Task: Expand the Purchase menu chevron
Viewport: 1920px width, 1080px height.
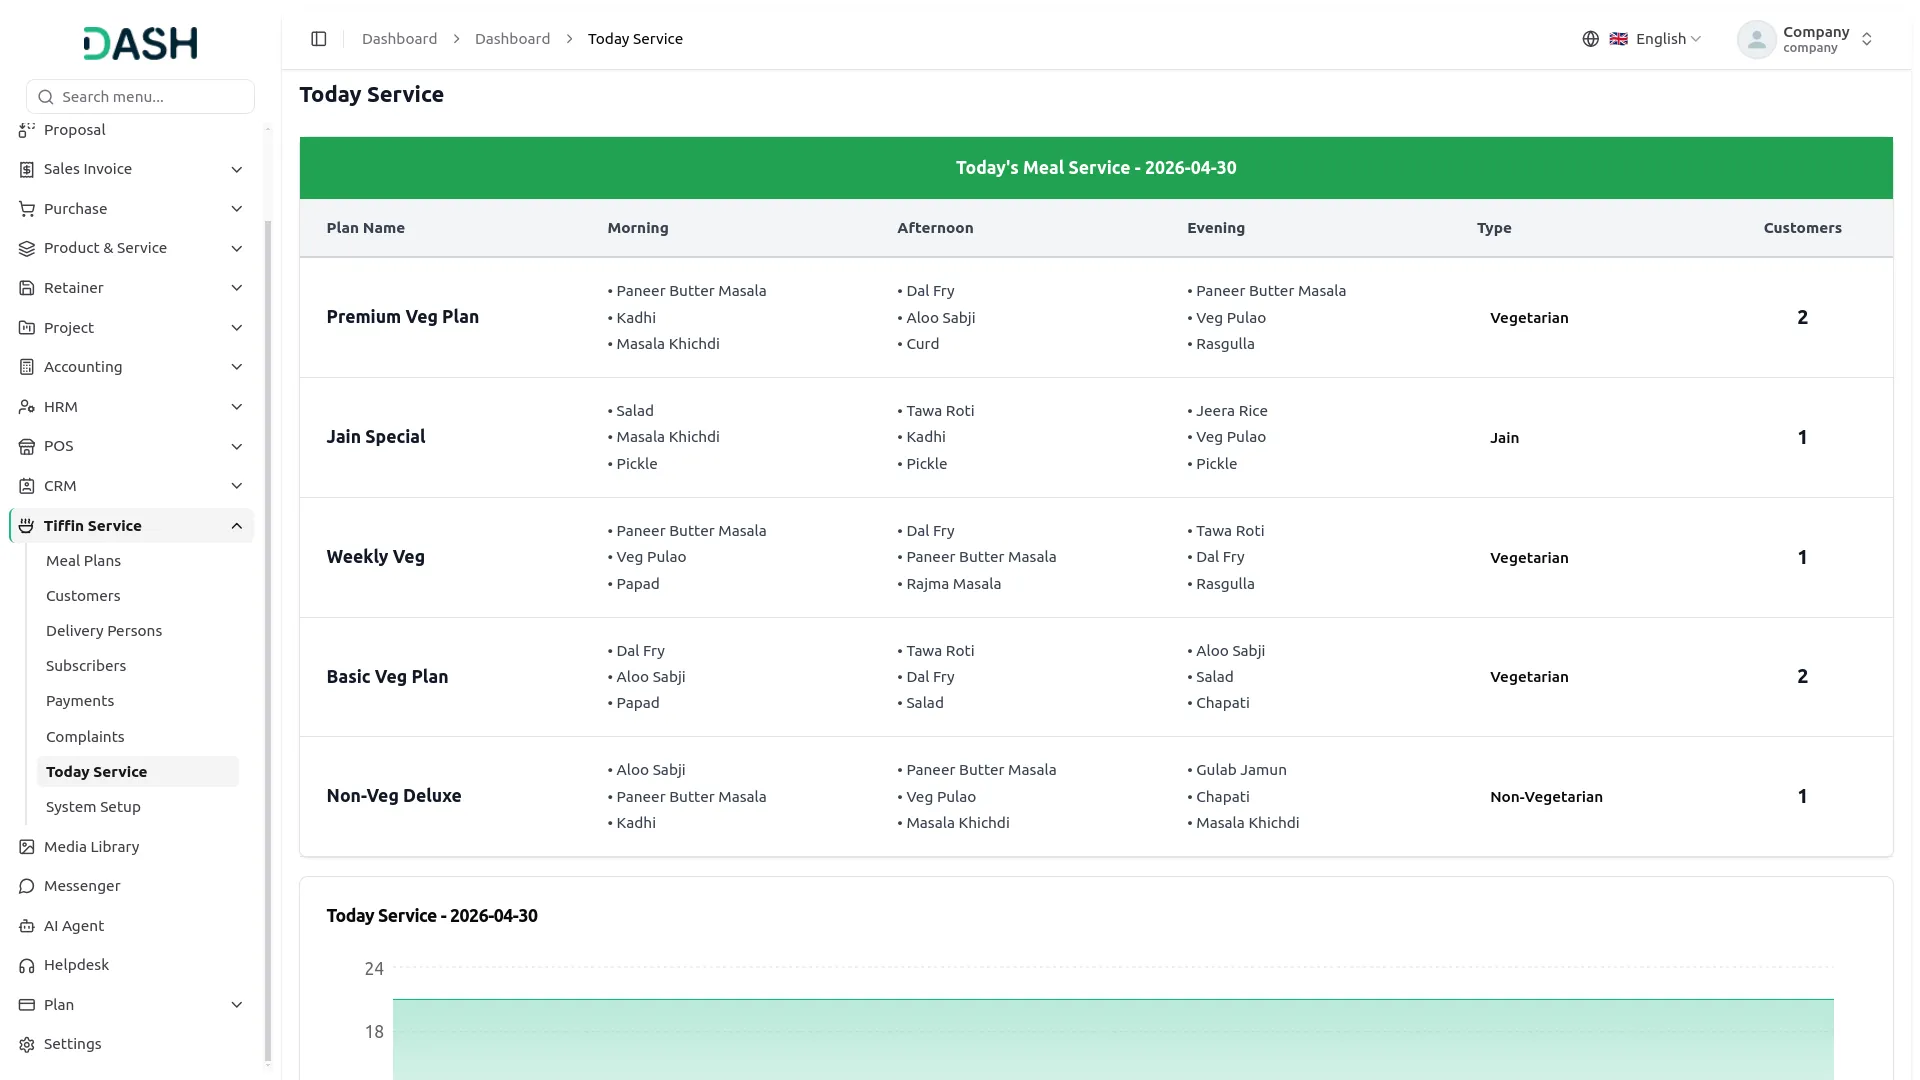Action: point(237,209)
